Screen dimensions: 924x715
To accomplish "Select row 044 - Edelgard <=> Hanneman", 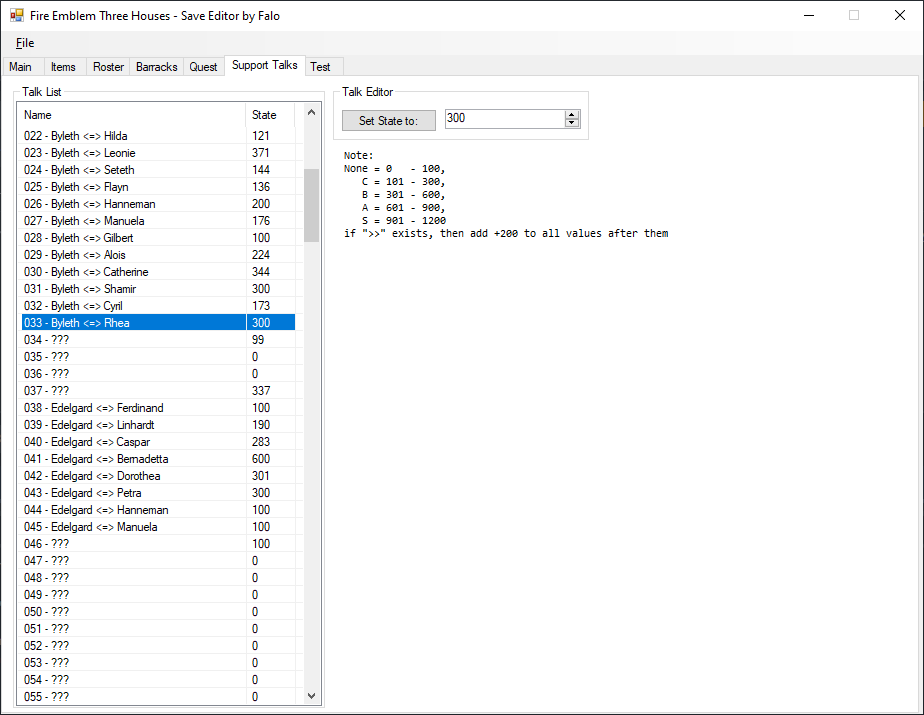I will 159,510.
